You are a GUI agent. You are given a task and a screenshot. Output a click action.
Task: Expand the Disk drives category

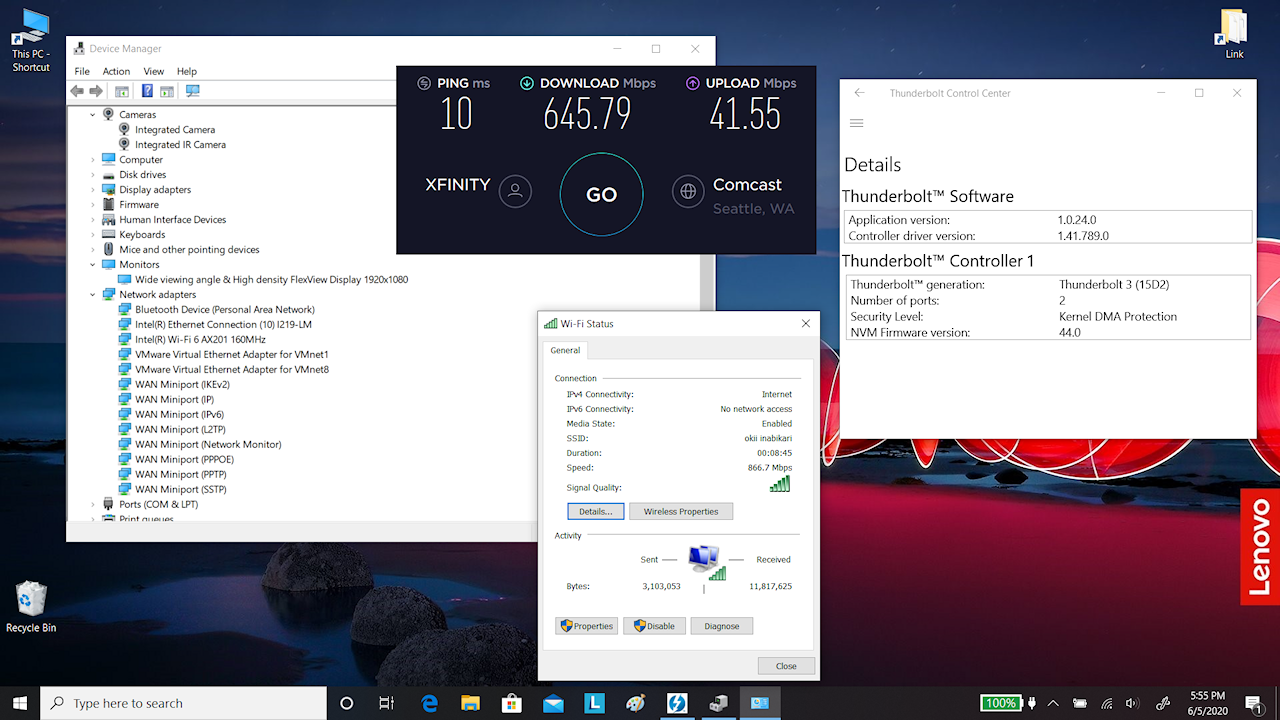click(x=93, y=174)
